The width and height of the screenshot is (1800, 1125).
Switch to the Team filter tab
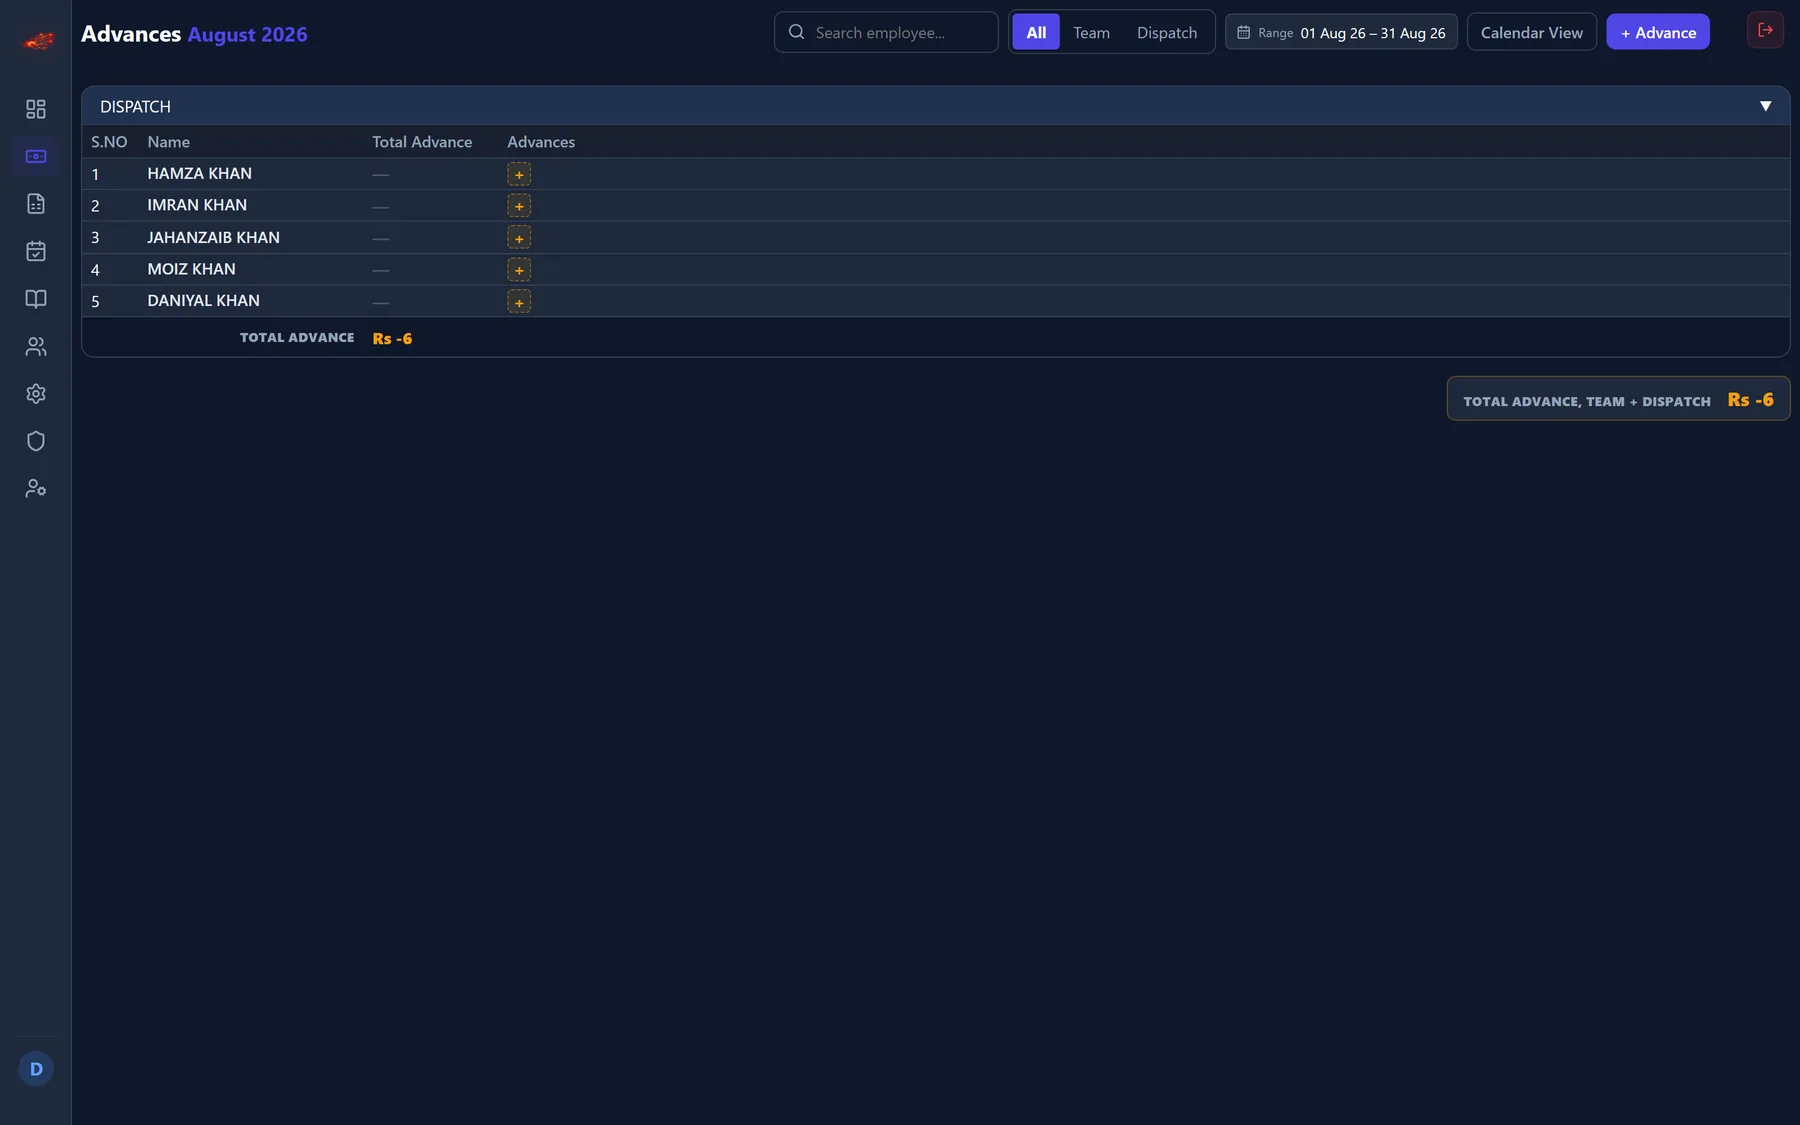pos(1091,32)
